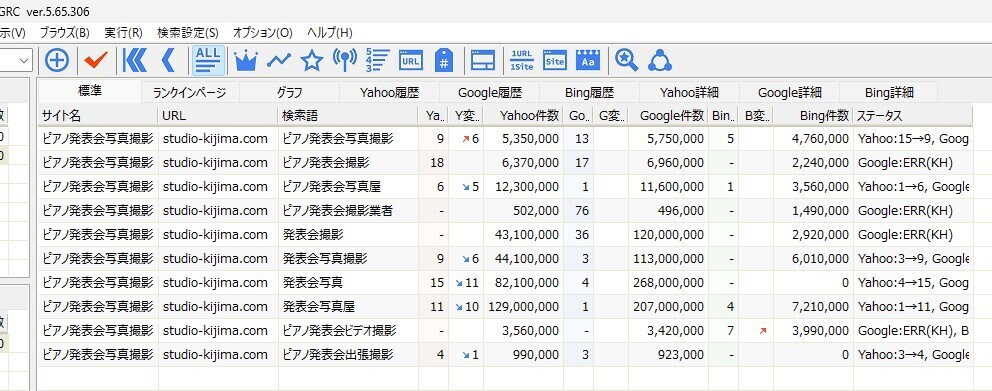Toggle the 1URL 1Site view icon
Viewport: 992px width, 391px height.
521,61
